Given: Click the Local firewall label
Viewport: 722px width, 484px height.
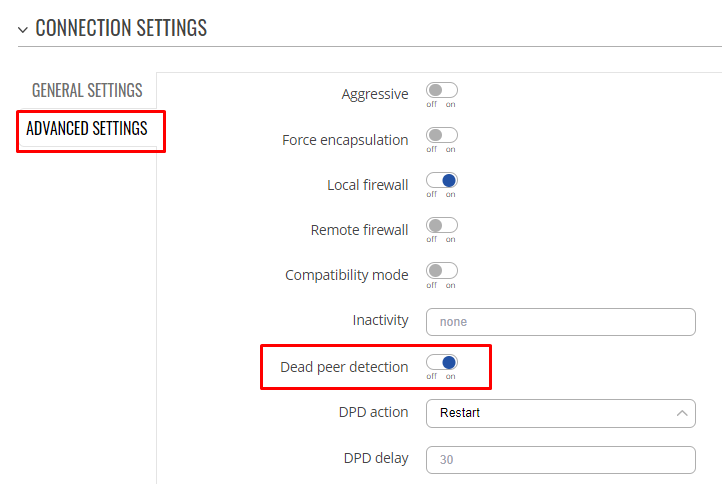Looking at the screenshot, I should click(x=367, y=185).
